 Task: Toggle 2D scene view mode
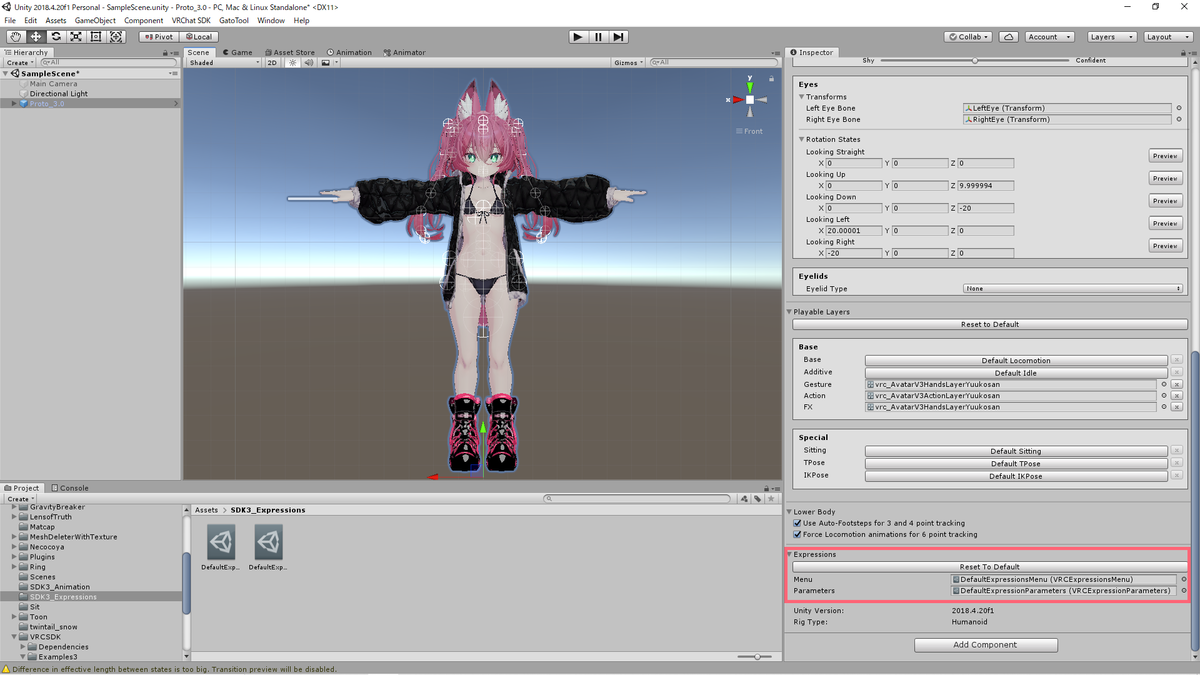click(272, 62)
